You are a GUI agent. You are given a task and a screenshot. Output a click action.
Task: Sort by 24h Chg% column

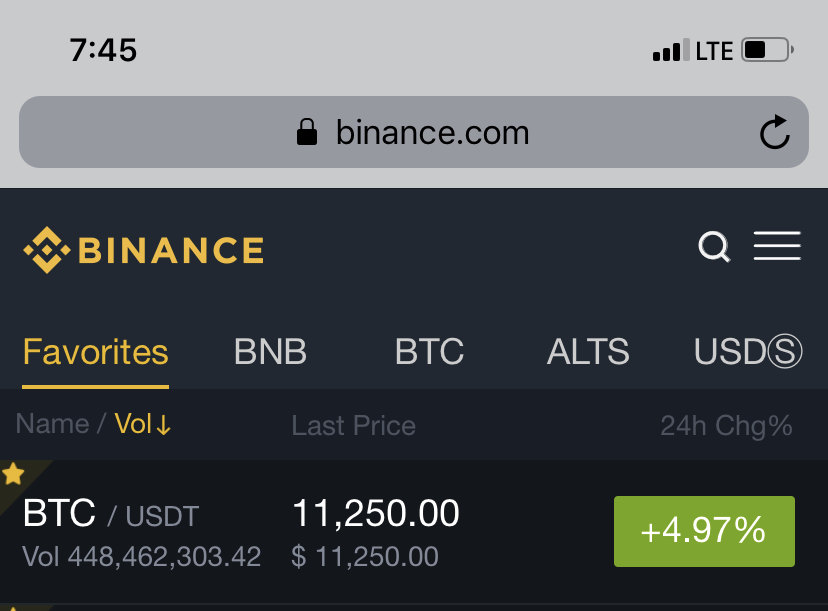pyautogui.click(x=726, y=426)
